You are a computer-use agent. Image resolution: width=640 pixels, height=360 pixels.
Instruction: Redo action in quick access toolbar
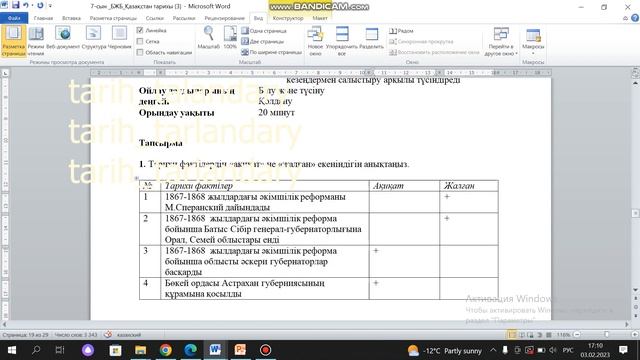40,6
